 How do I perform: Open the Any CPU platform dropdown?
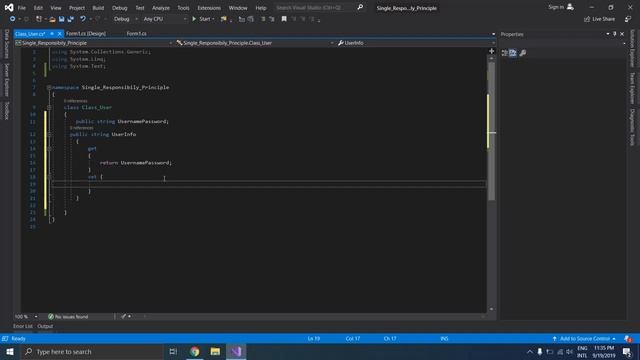[164, 19]
